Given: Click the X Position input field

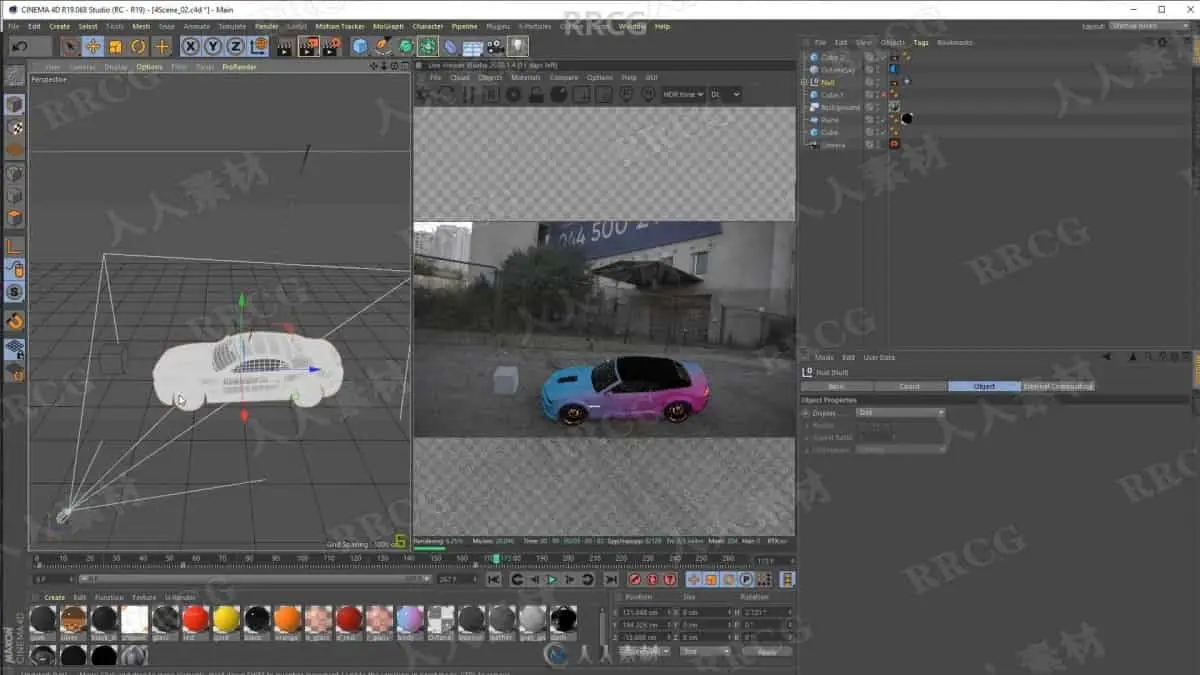Looking at the screenshot, I should pos(646,612).
